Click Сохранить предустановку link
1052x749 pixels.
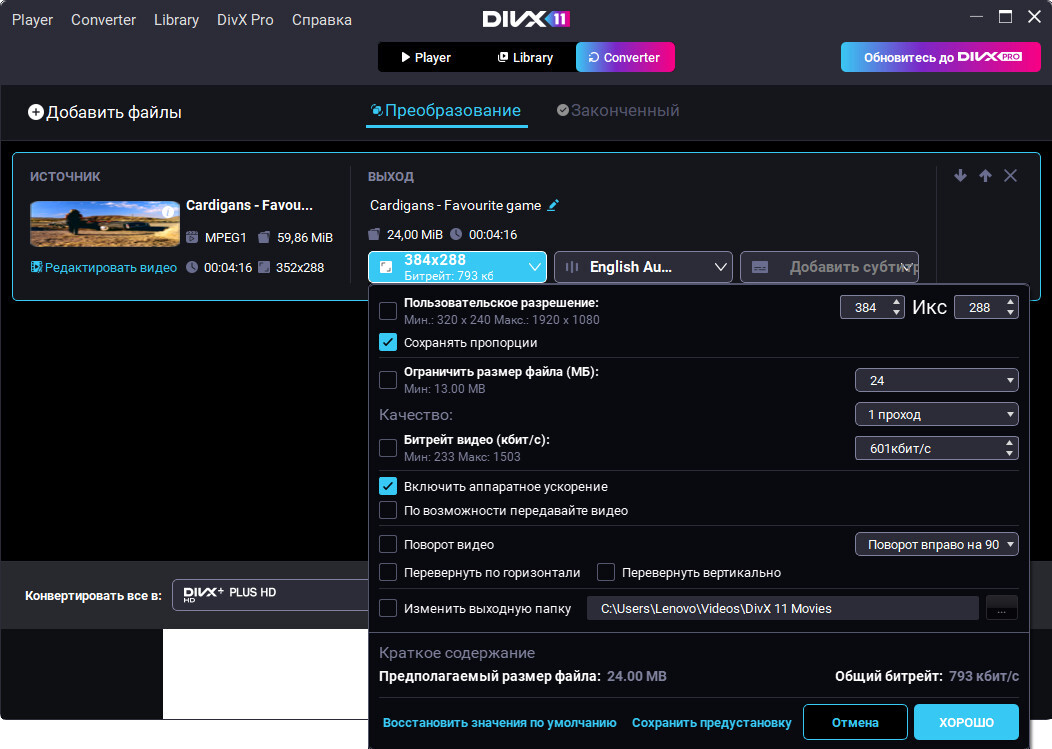tap(711, 723)
